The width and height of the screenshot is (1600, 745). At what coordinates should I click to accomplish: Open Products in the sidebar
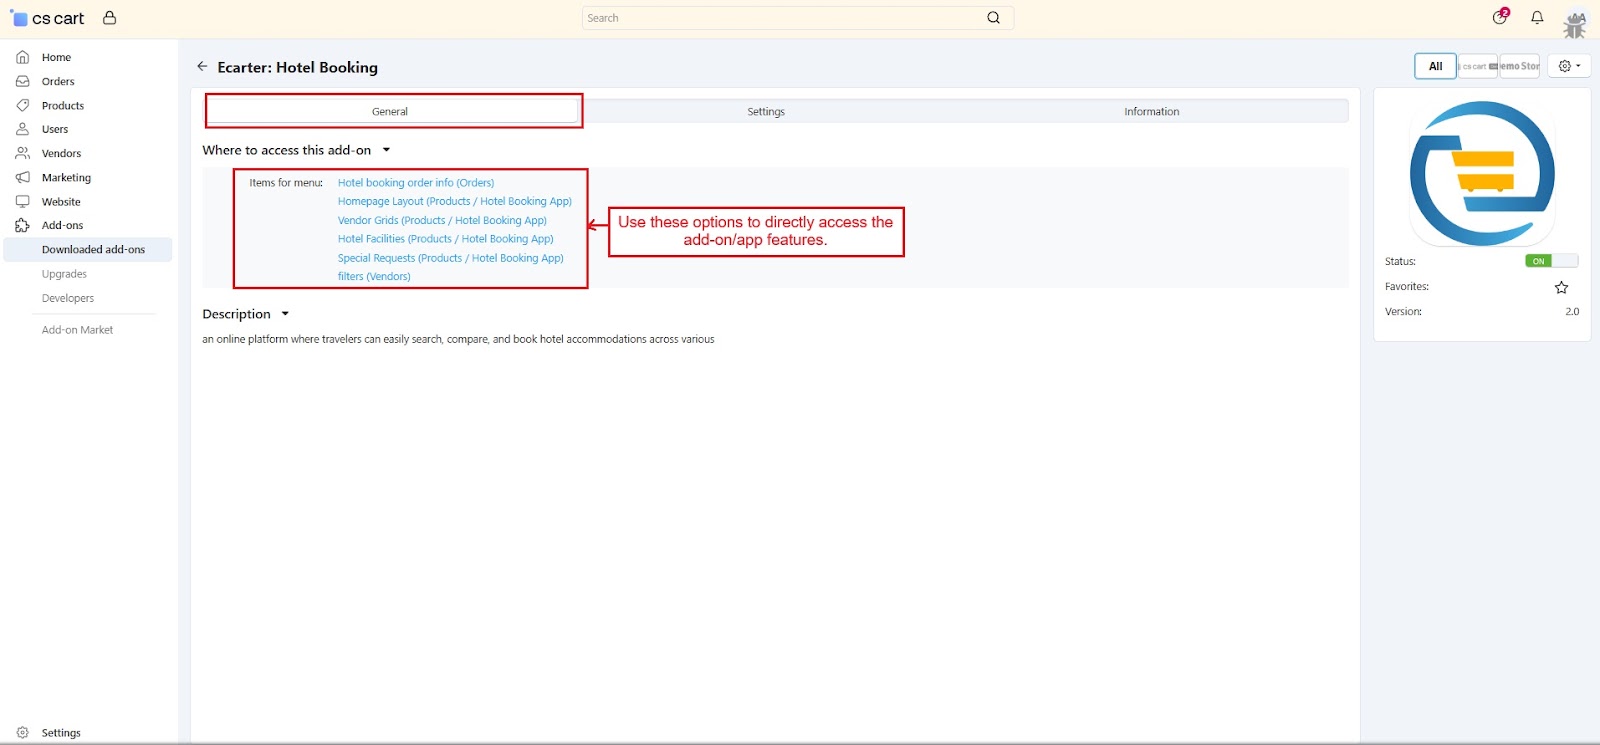click(62, 105)
